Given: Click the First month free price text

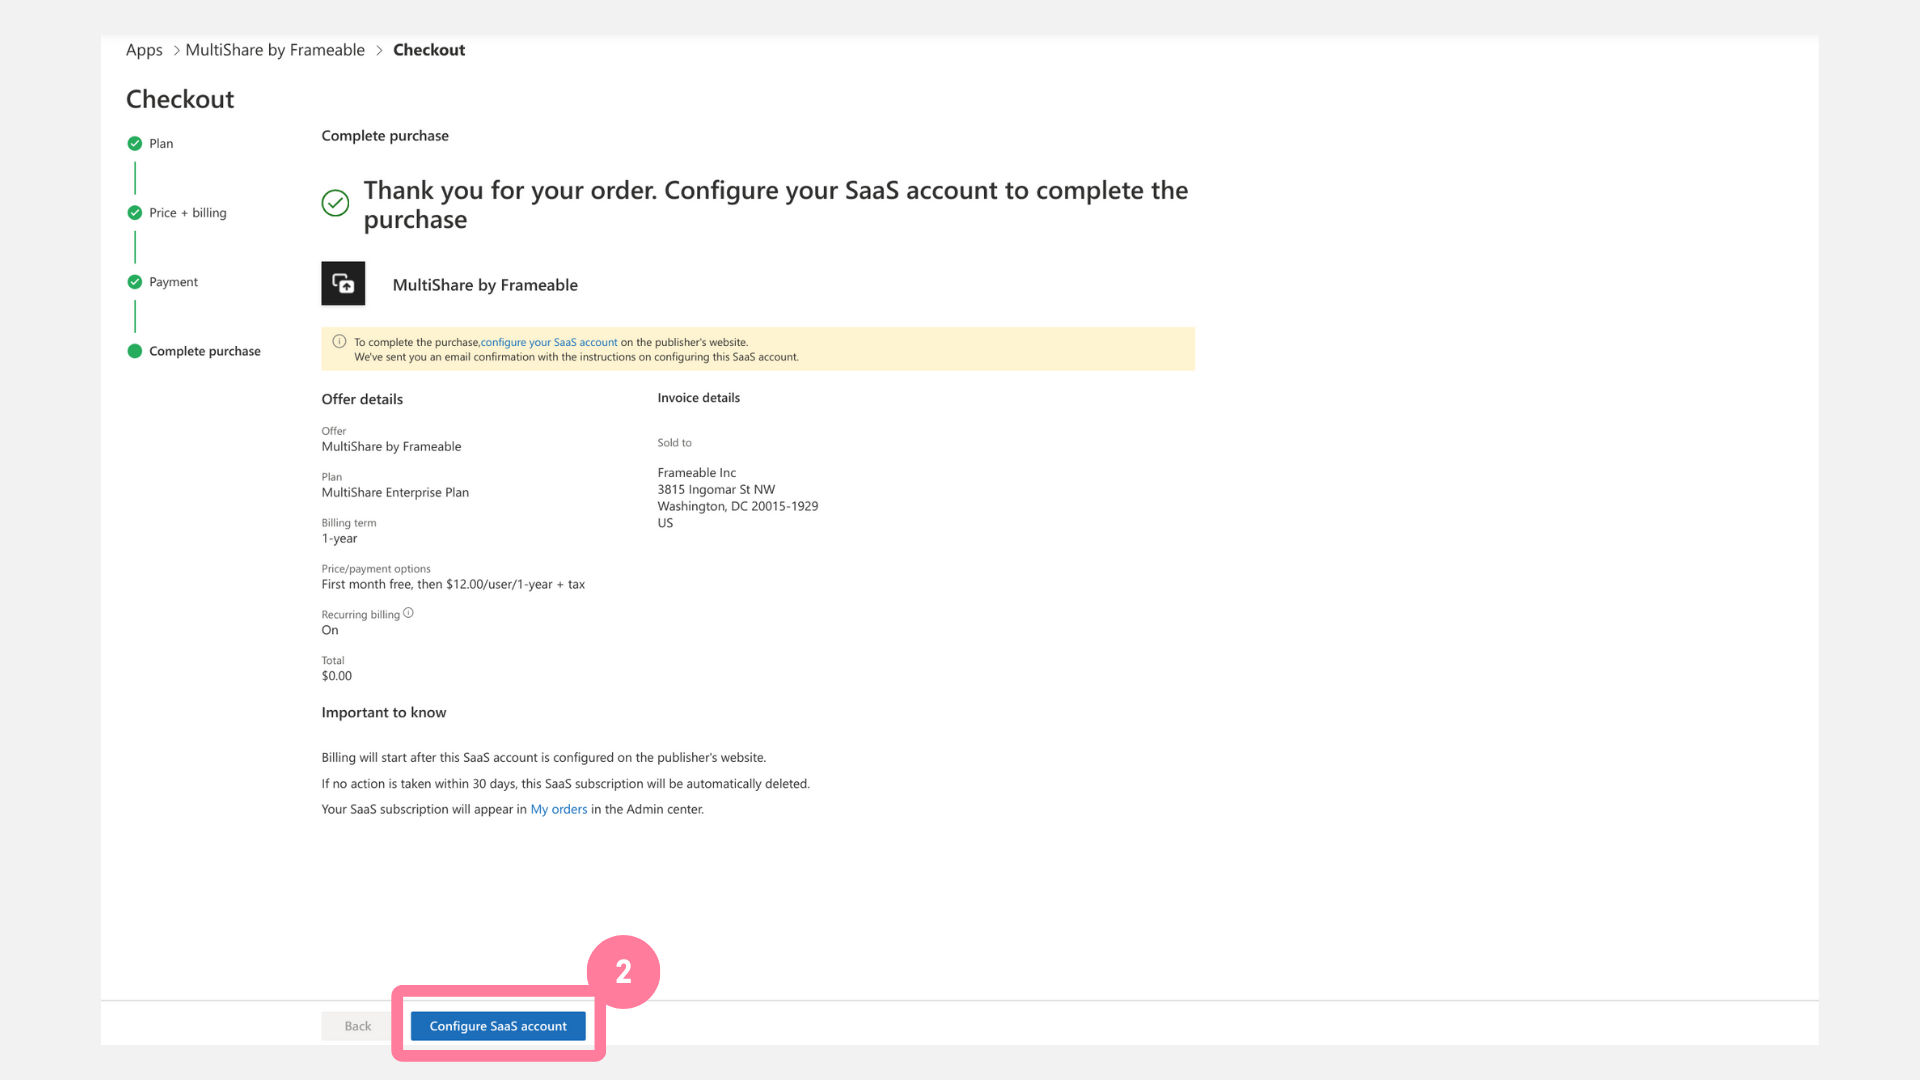Looking at the screenshot, I should pyautogui.click(x=453, y=585).
